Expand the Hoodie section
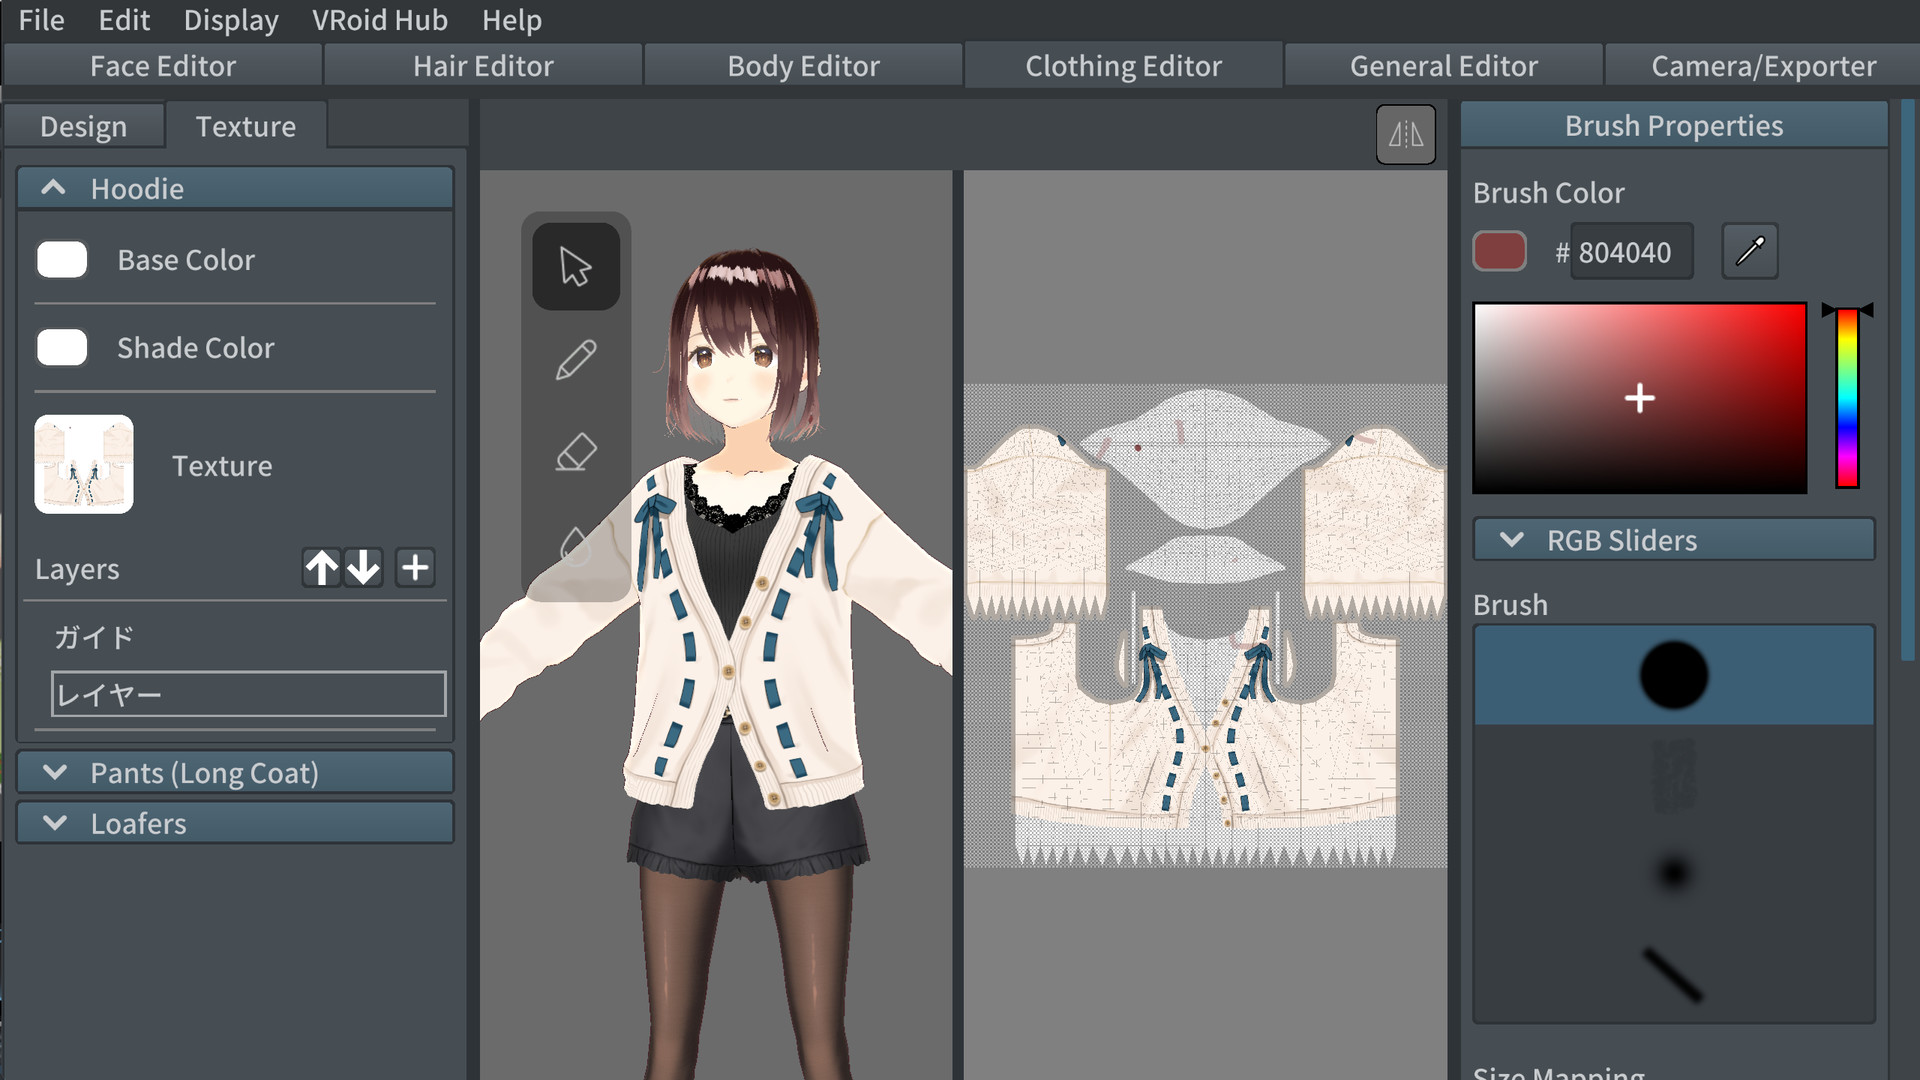1920x1080 pixels. 54,187
